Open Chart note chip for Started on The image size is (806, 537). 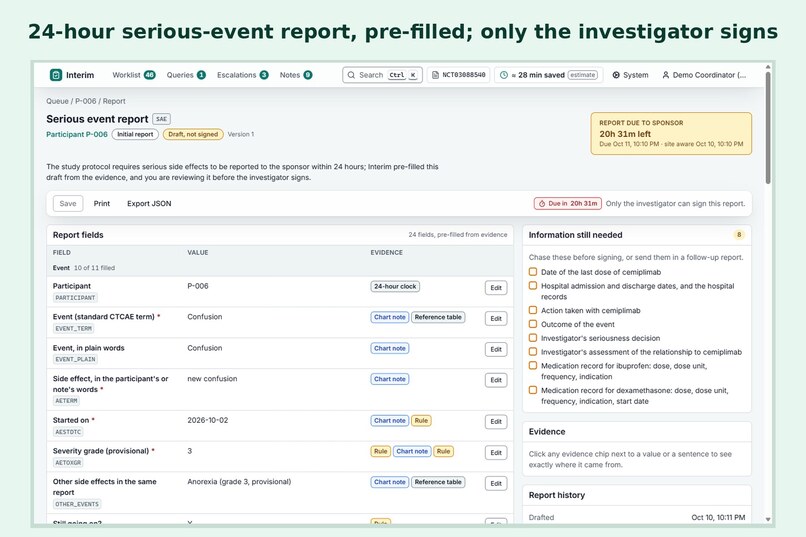(x=390, y=420)
